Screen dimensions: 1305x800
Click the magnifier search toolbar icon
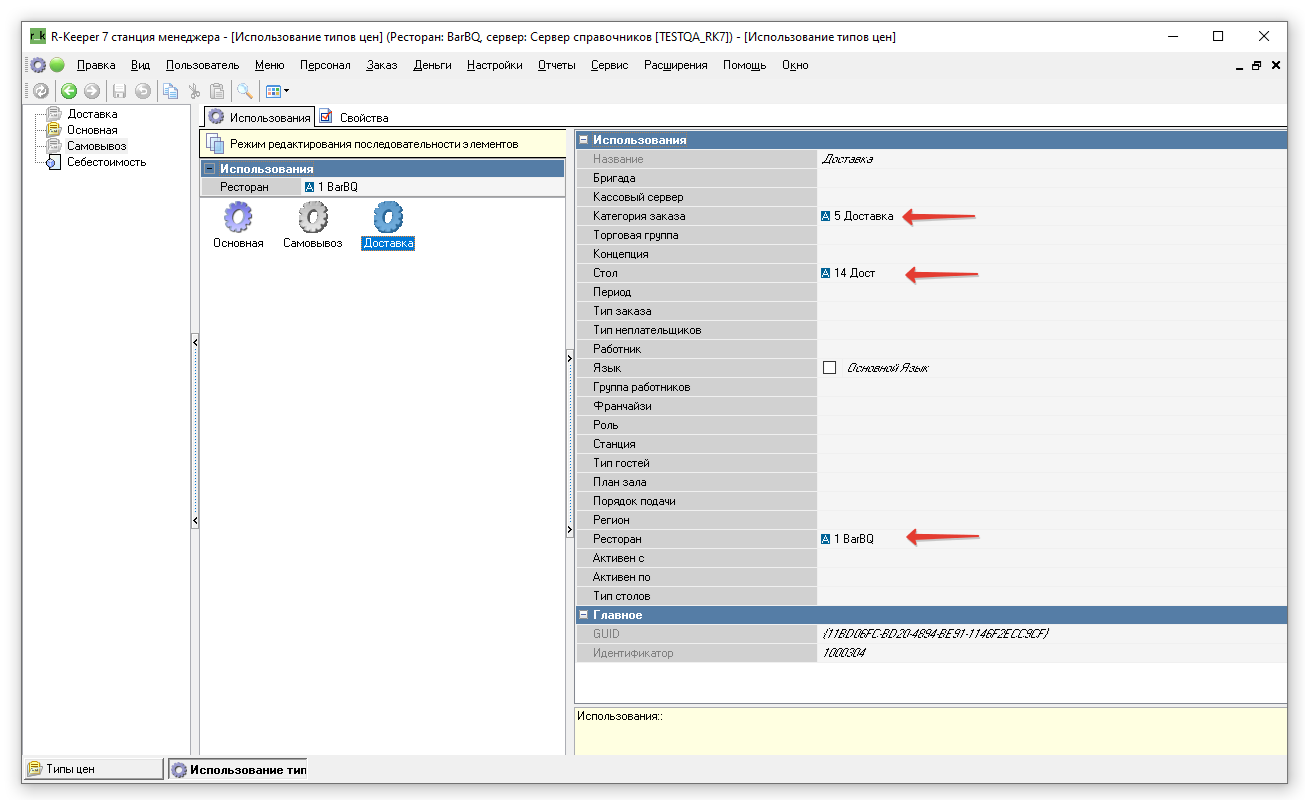click(x=244, y=91)
